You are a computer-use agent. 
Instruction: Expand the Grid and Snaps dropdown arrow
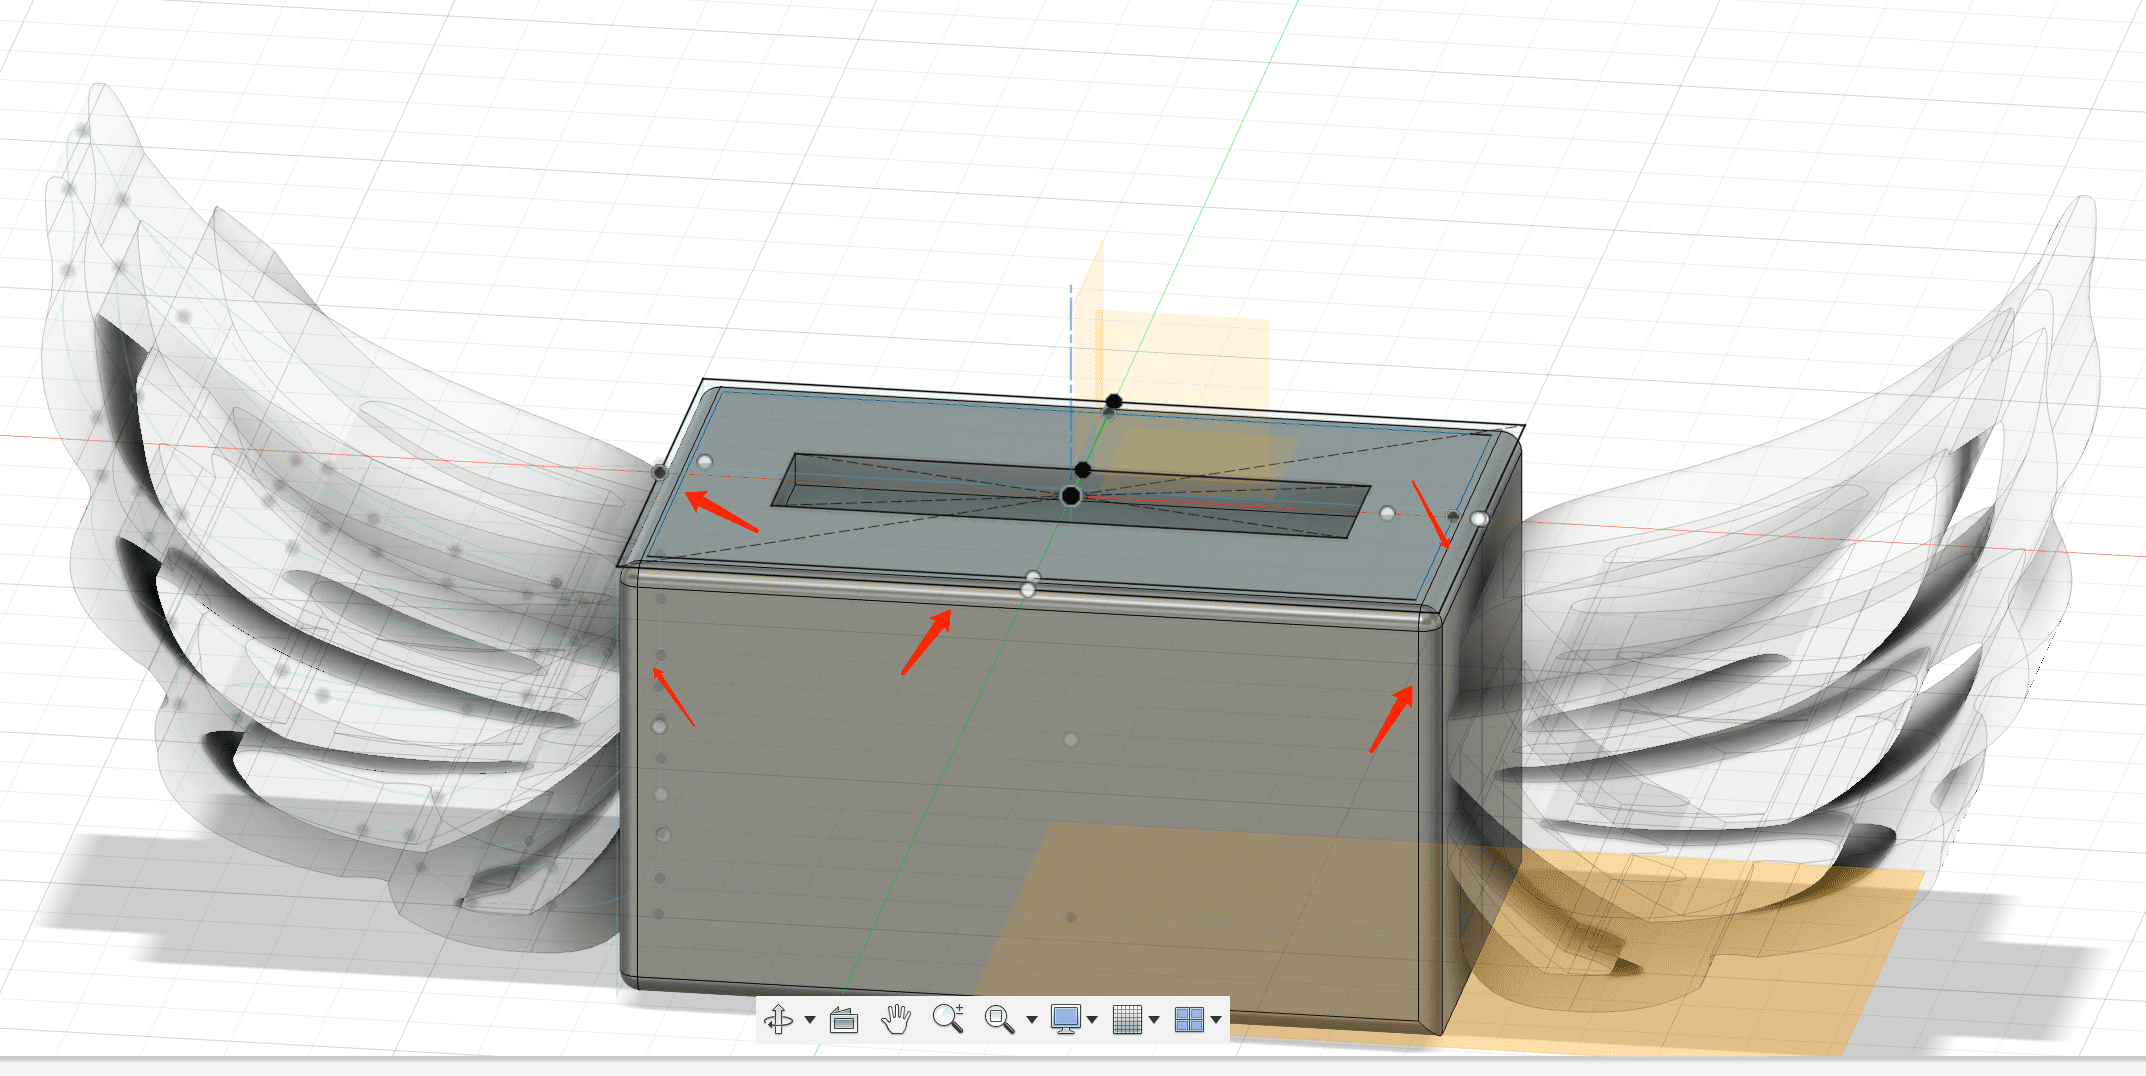click(x=1154, y=1020)
